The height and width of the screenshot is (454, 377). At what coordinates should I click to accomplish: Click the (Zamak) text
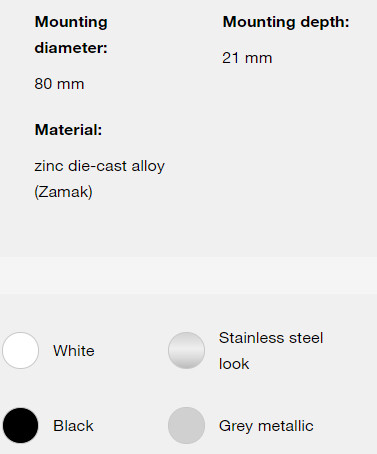pyautogui.click(x=63, y=192)
